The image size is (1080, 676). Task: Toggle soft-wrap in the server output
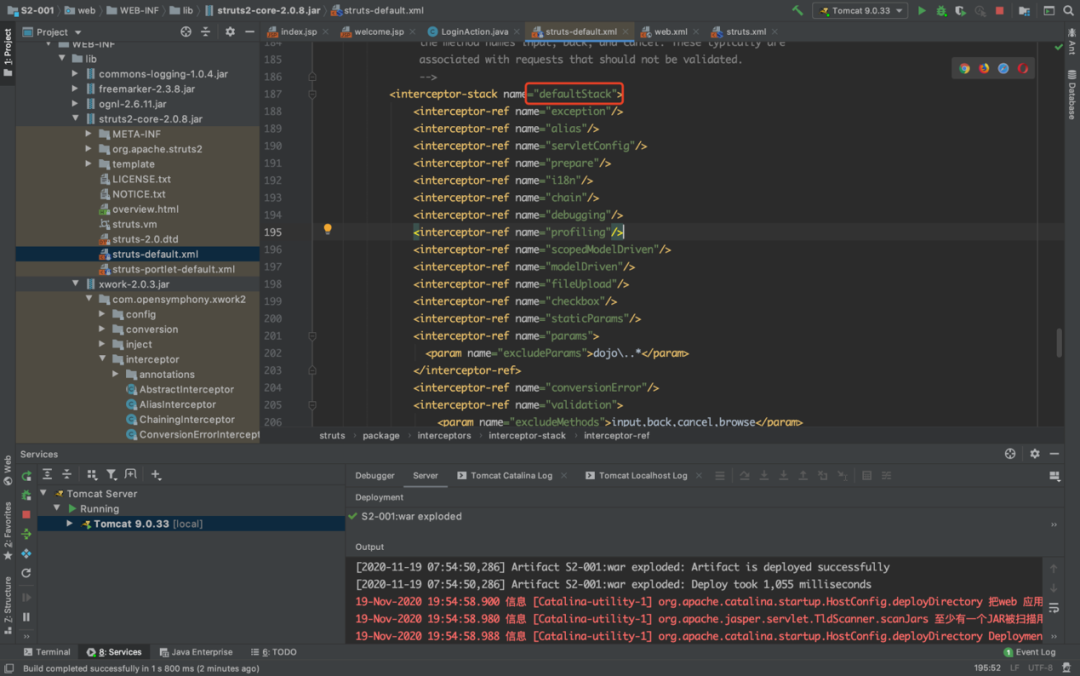point(1054,608)
